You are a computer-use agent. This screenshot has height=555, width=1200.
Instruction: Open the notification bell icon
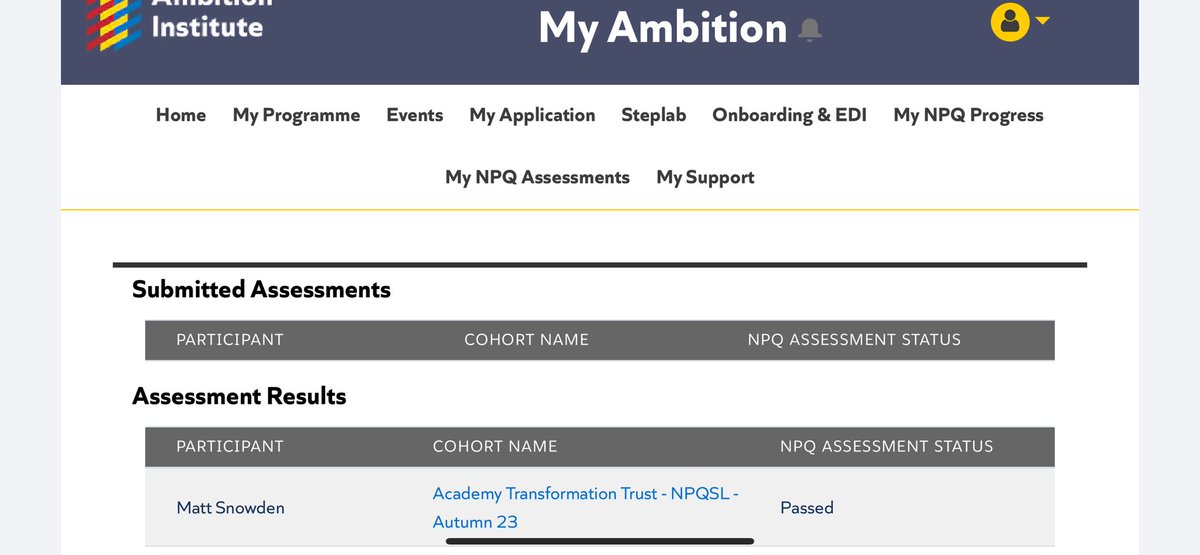click(810, 30)
